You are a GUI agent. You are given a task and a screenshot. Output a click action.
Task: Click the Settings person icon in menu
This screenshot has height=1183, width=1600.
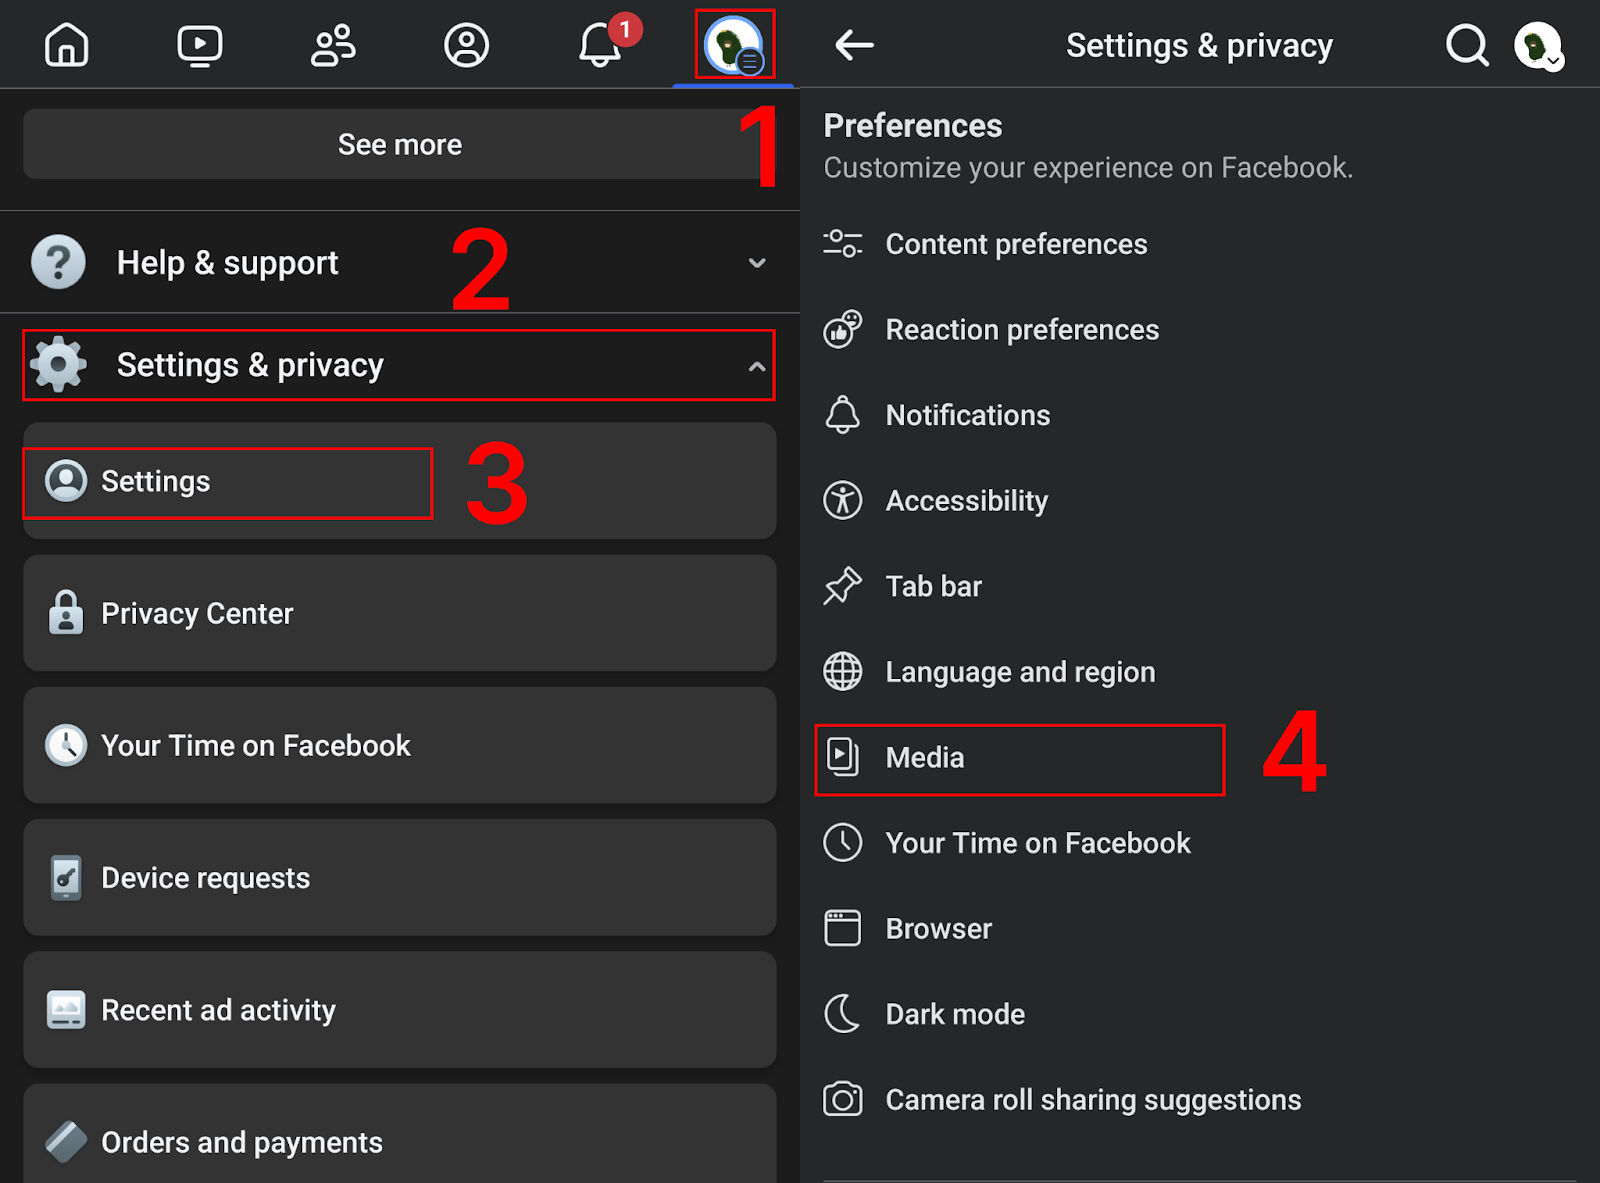click(66, 481)
